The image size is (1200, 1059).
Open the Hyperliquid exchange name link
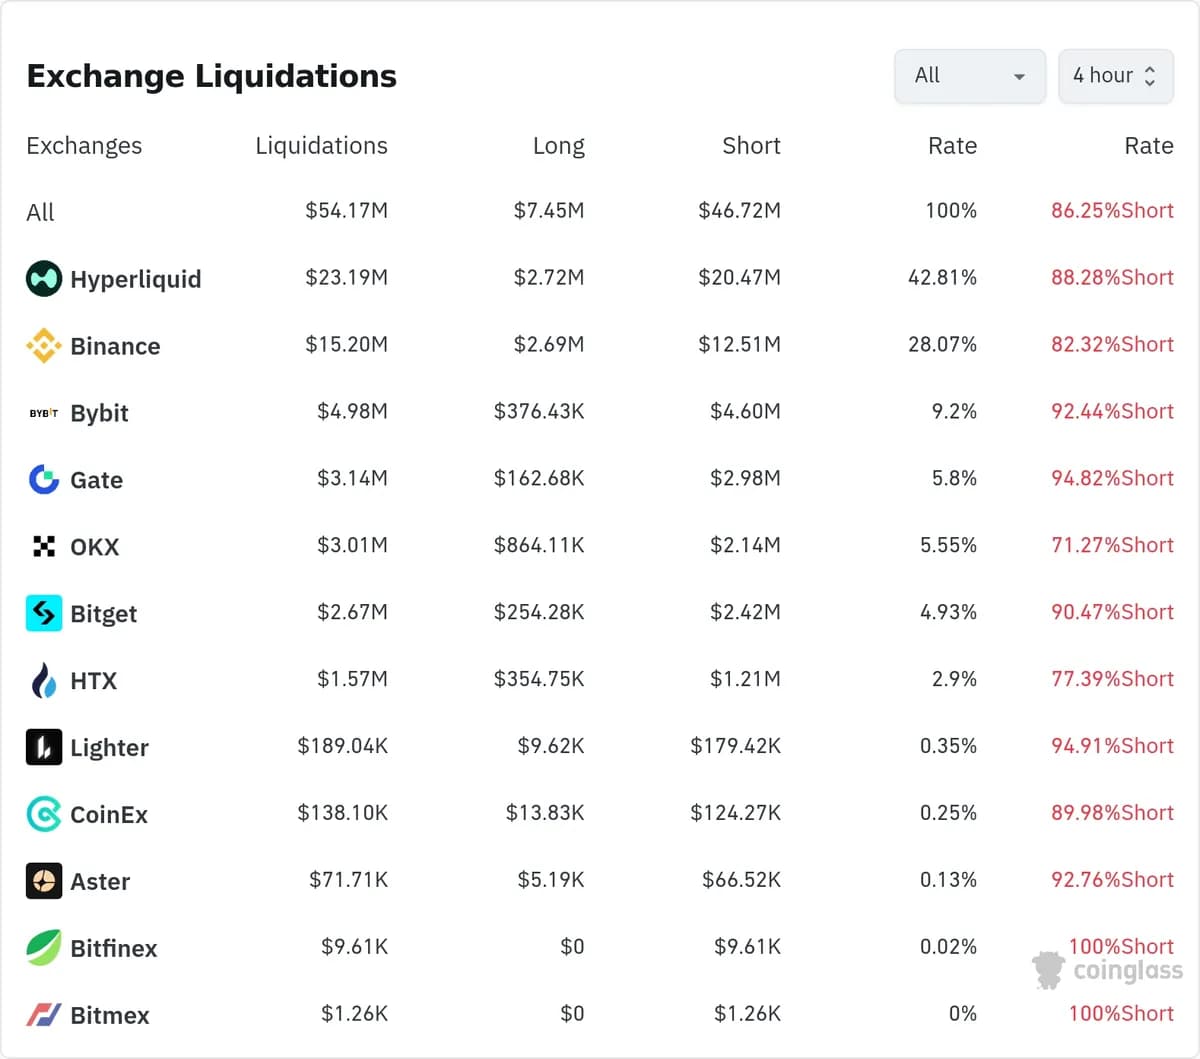coord(136,279)
